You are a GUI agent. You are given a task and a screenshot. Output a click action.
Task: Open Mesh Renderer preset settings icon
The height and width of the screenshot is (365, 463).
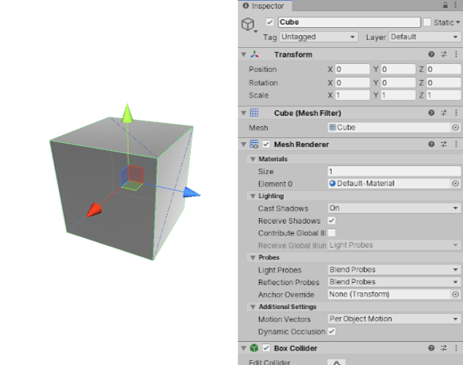[444, 144]
